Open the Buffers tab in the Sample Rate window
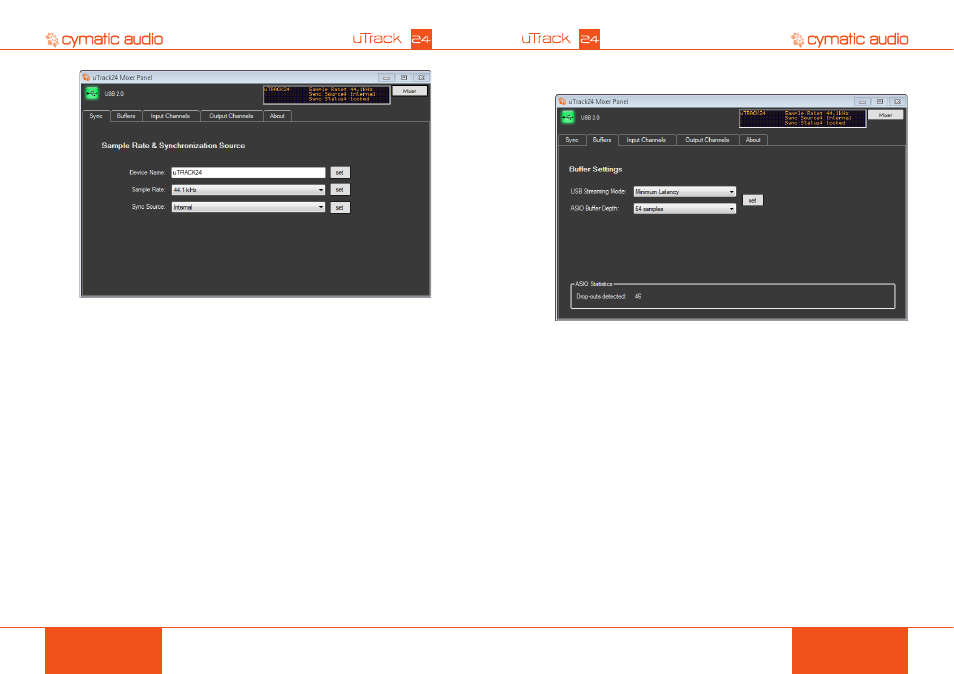 tap(126, 116)
